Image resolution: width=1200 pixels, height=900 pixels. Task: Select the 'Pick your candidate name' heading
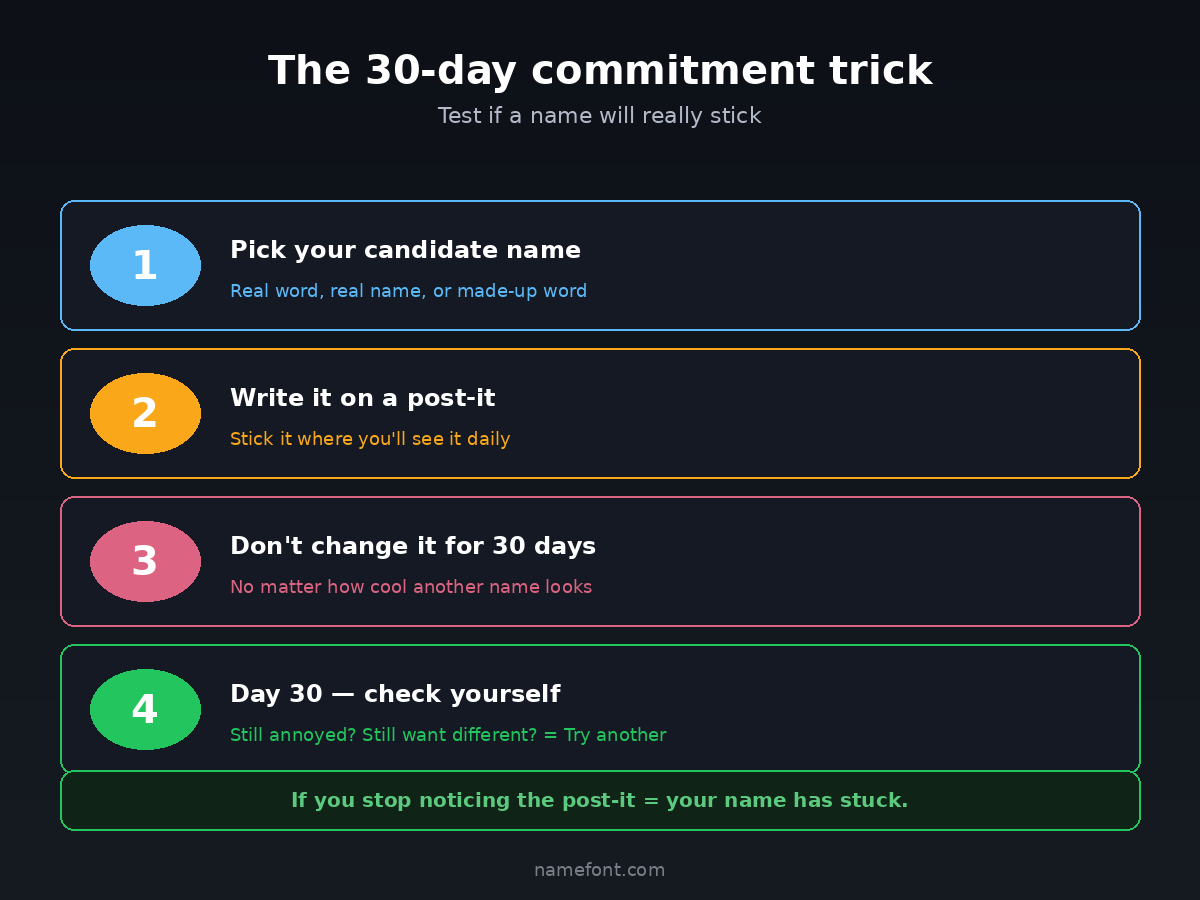[405, 250]
